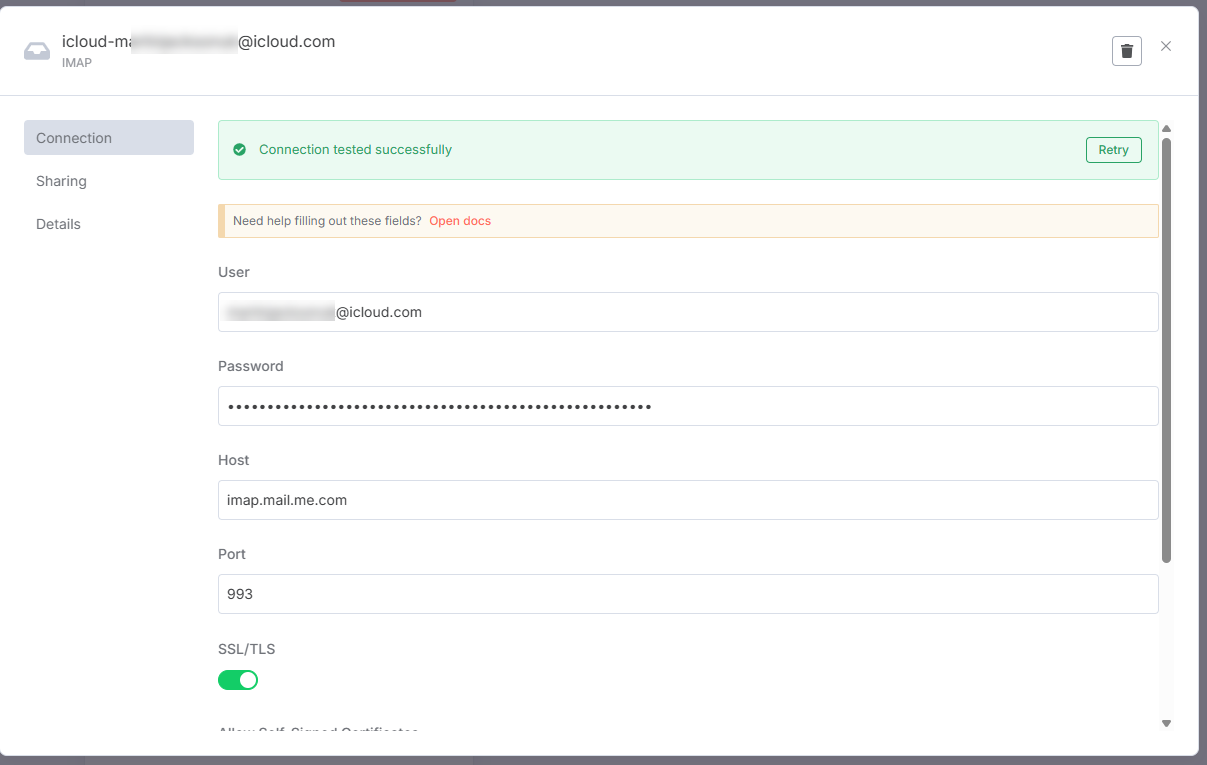Click the up arrow on the scrollbar
This screenshot has height=765, width=1207.
coord(1166,127)
